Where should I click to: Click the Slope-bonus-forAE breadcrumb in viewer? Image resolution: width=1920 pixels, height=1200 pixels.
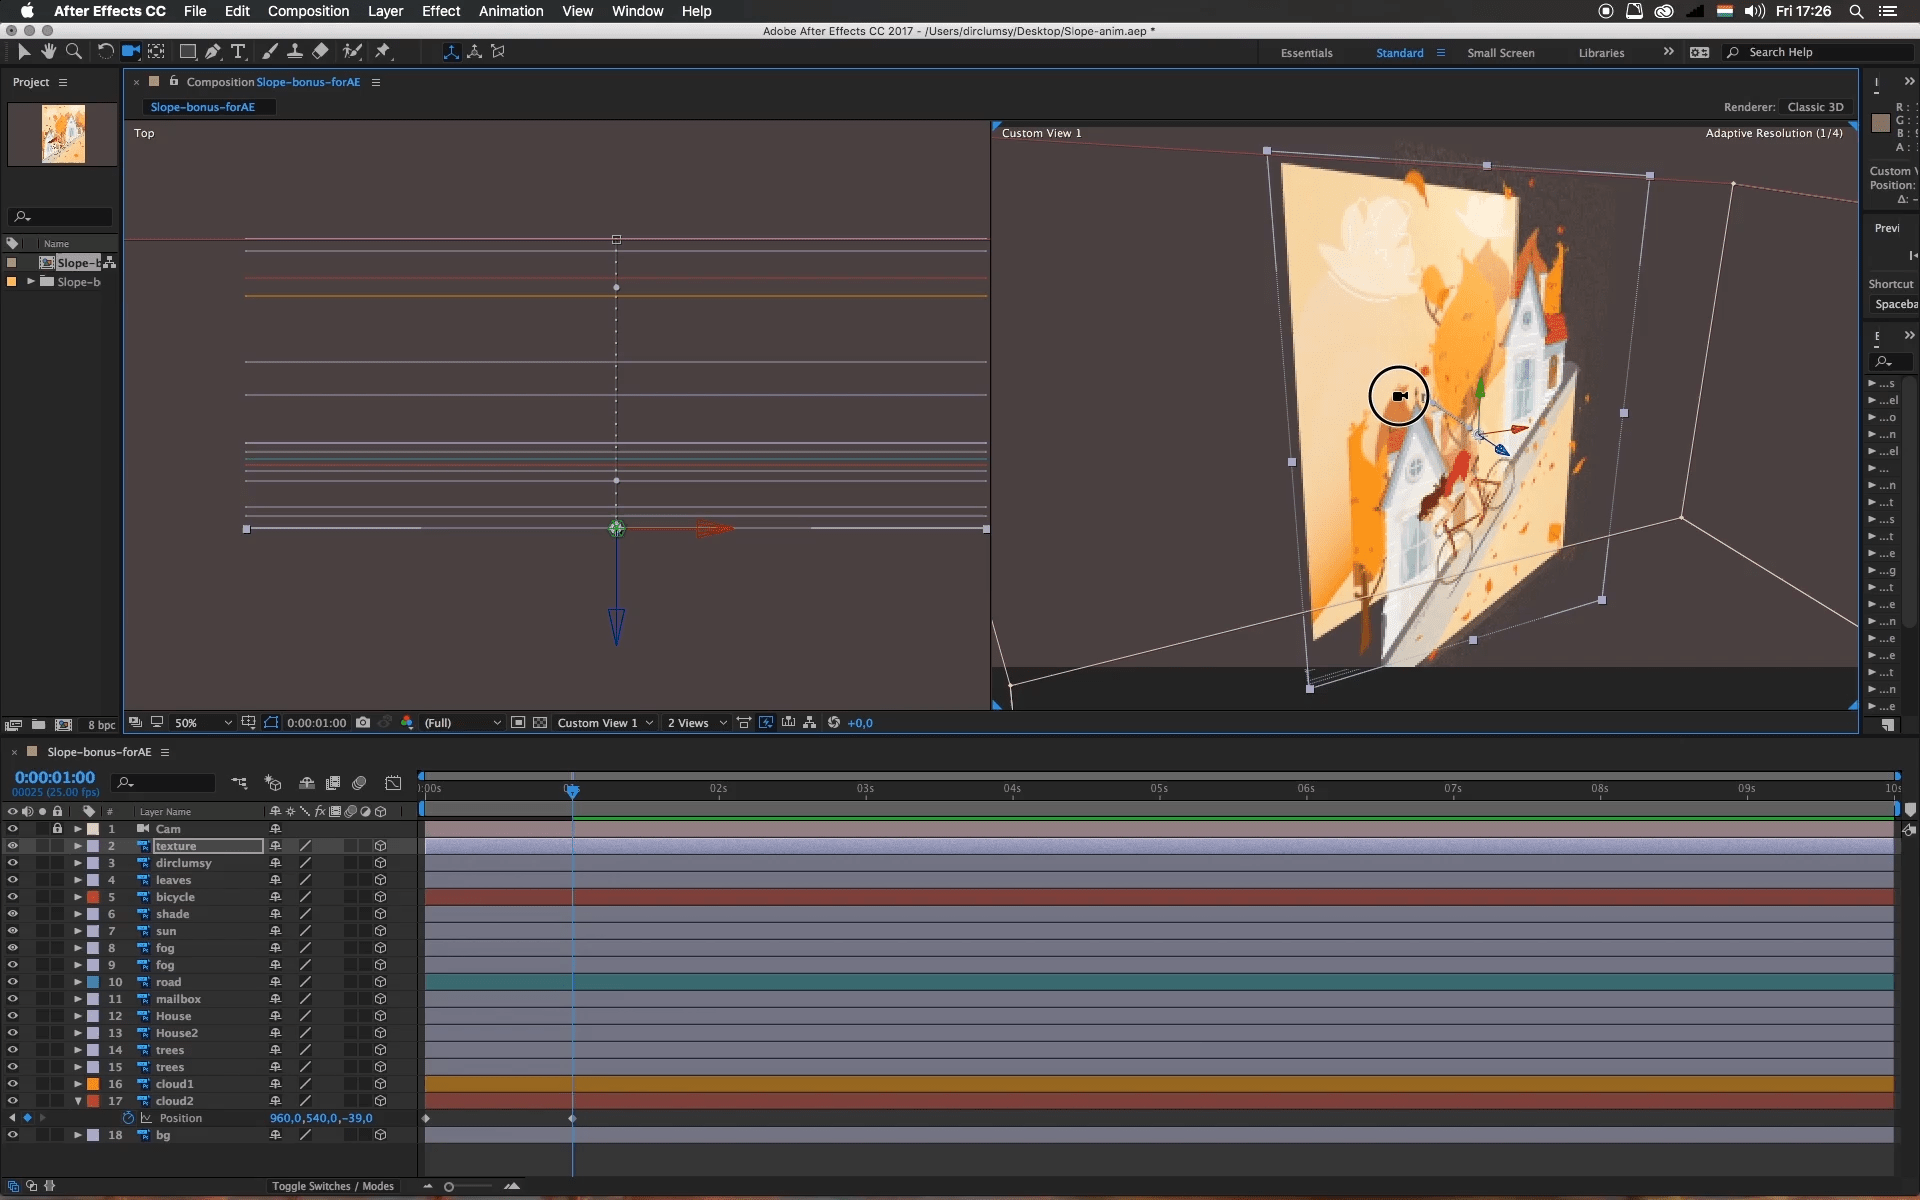pyautogui.click(x=203, y=107)
